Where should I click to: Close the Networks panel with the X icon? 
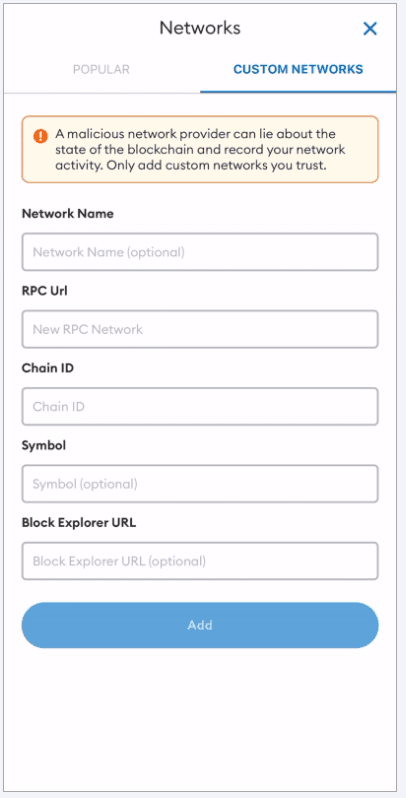(370, 29)
